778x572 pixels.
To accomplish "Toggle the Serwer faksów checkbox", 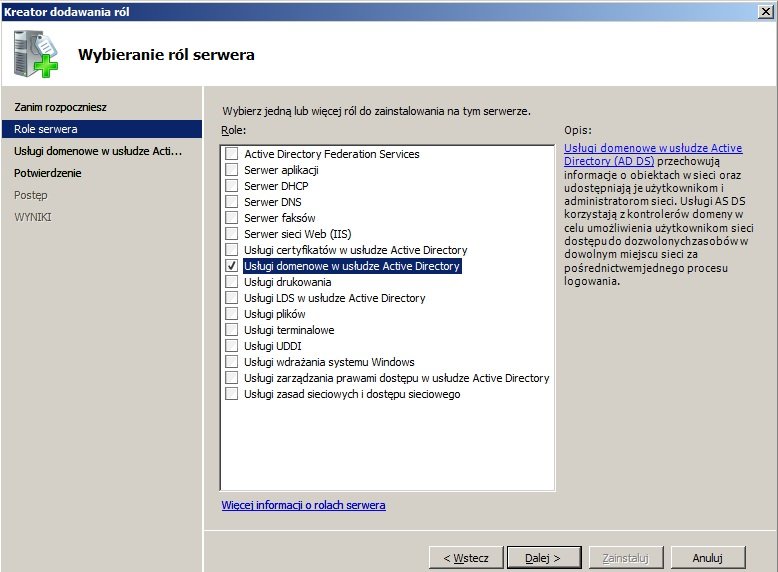I will tap(231, 218).
